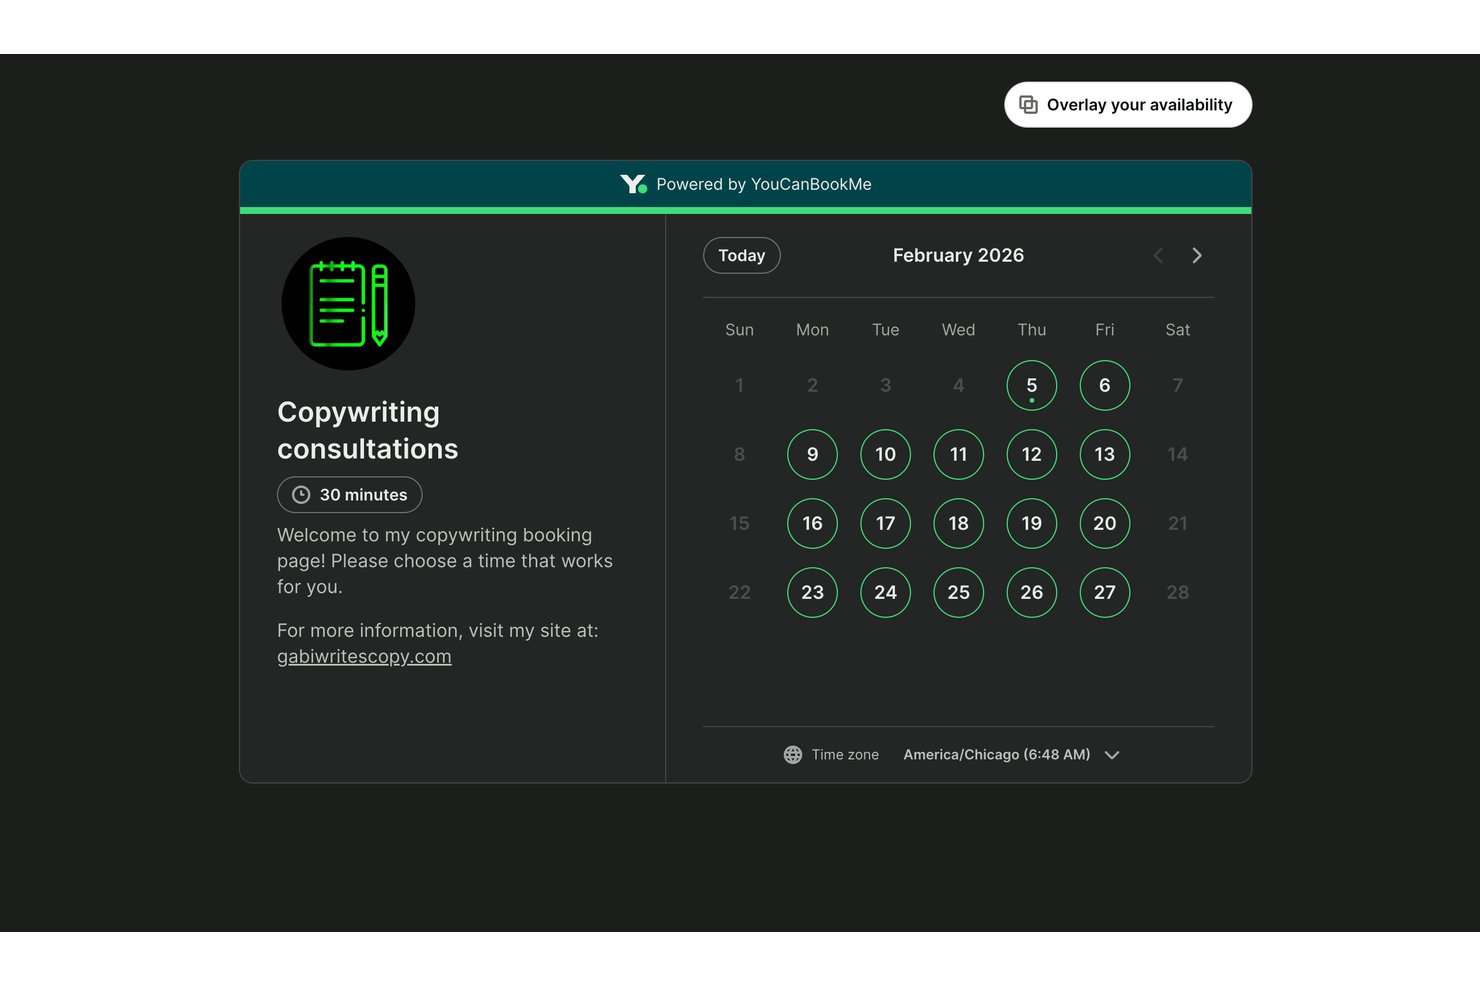
Task: Click the YouCanBookMe logo icon
Action: click(x=633, y=184)
